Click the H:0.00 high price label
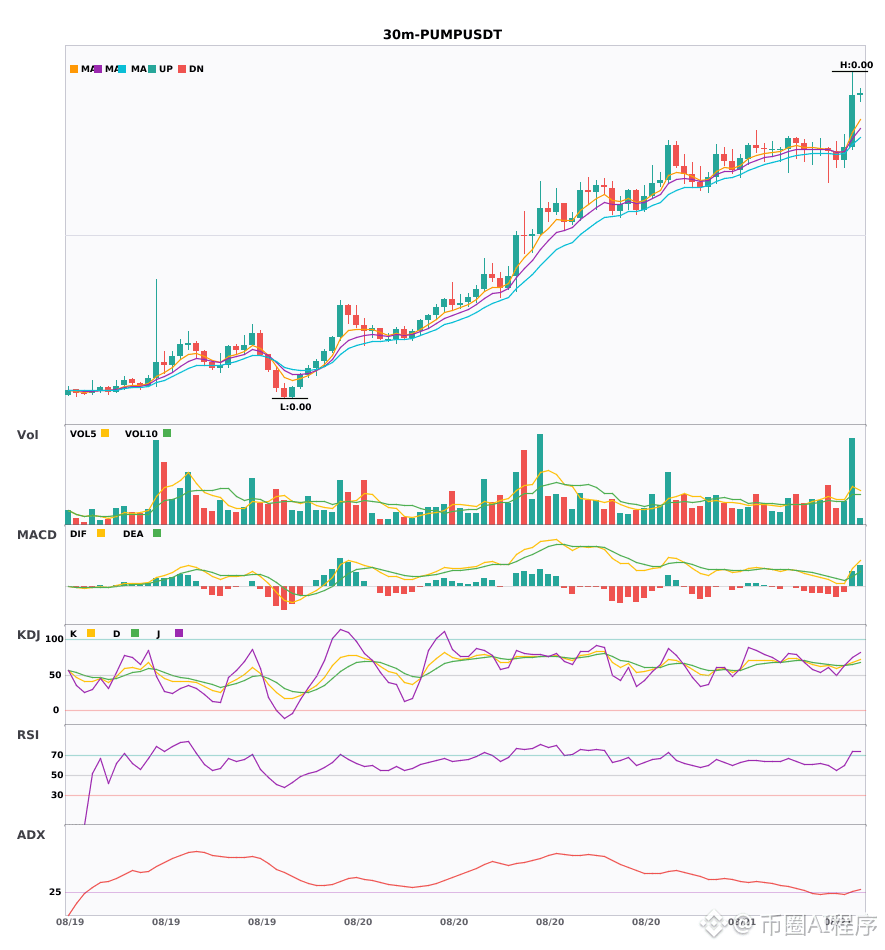 [x=856, y=65]
